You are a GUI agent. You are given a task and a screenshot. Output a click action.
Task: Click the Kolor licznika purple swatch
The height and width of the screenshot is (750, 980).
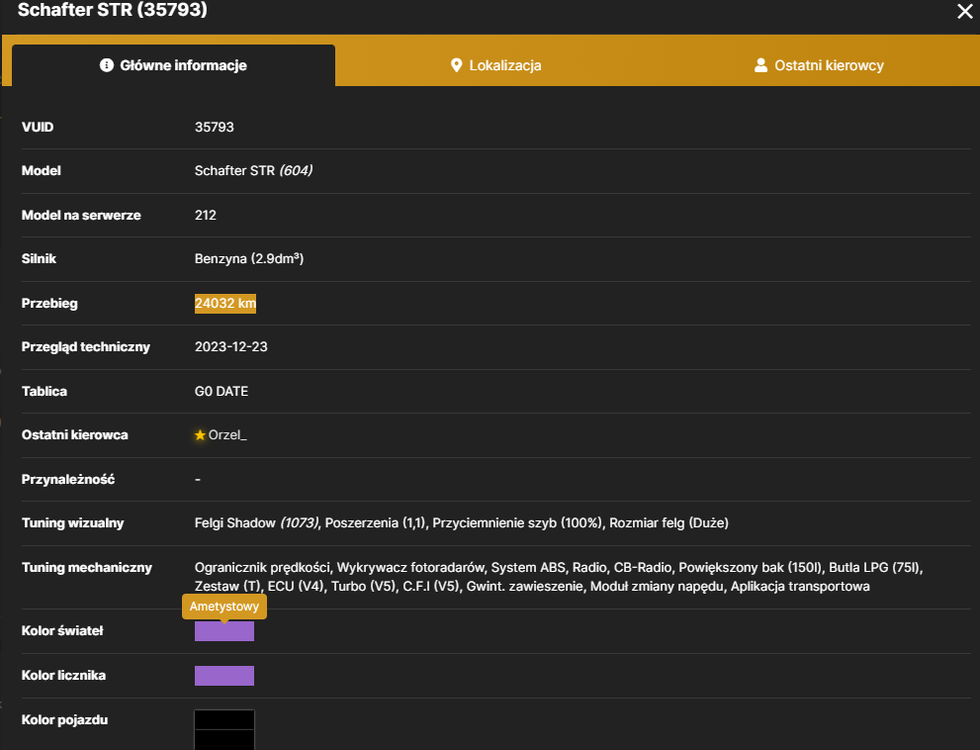click(x=224, y=676)
